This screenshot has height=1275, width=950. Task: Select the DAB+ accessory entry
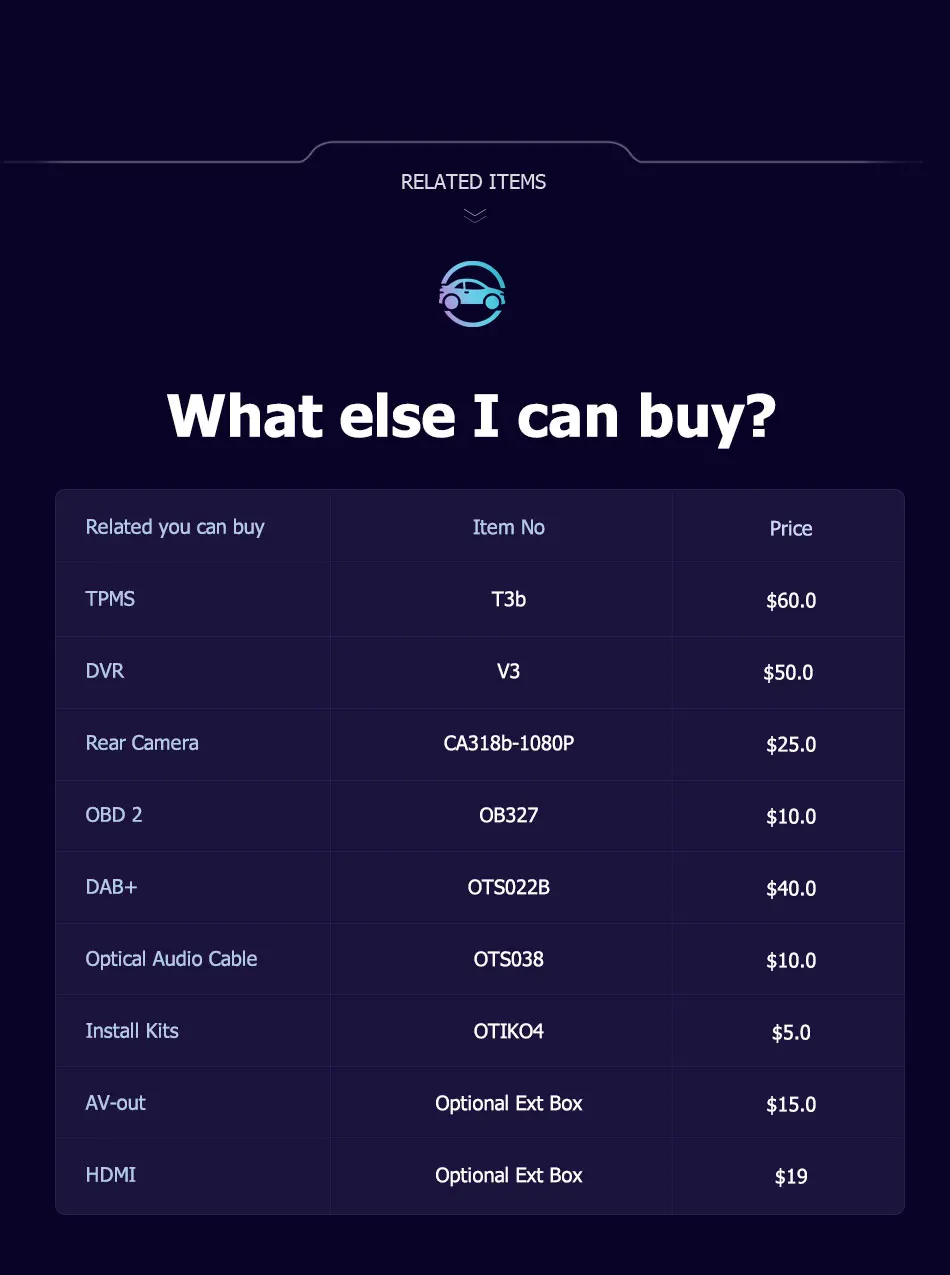point(111,887)
